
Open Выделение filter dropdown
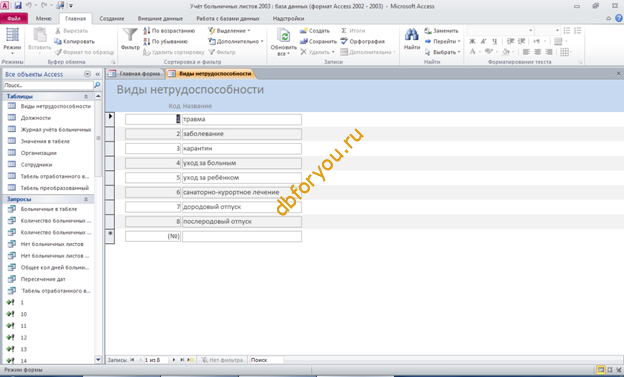click(x=229, y=31)
